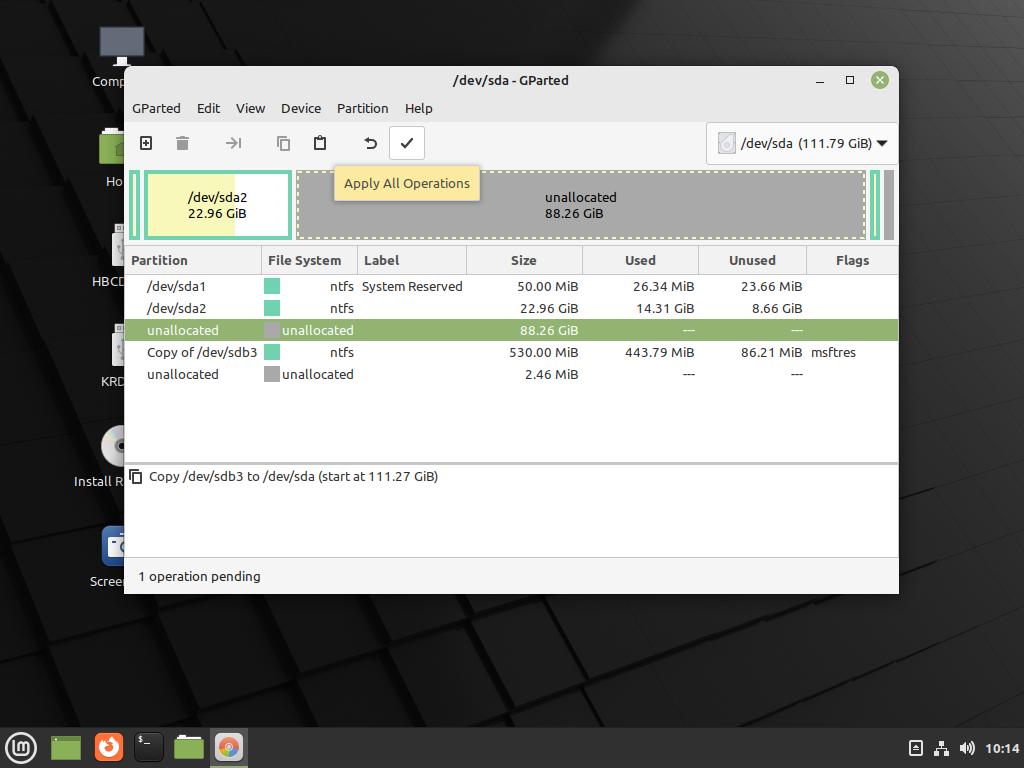Open the Device menu
1024x768 pixels.
[x=300, y=108]
